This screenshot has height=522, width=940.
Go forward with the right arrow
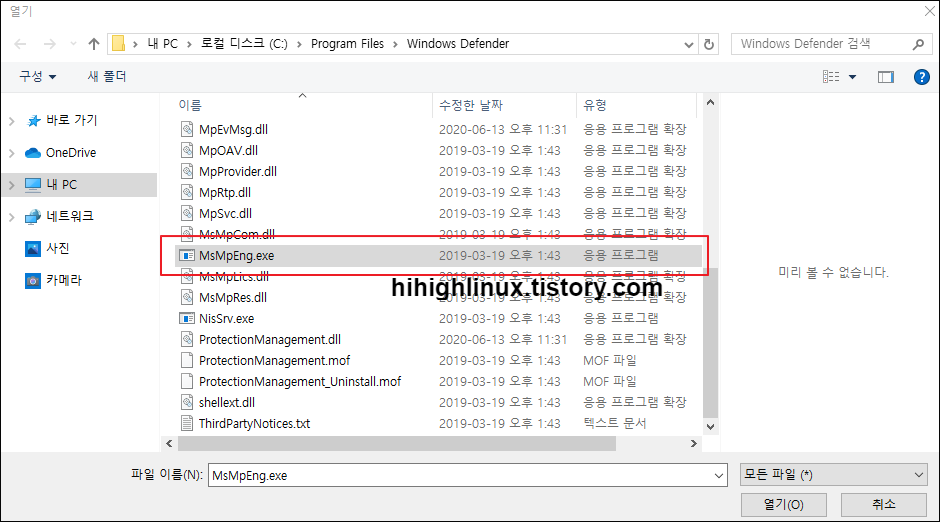(x=50, y=44)
